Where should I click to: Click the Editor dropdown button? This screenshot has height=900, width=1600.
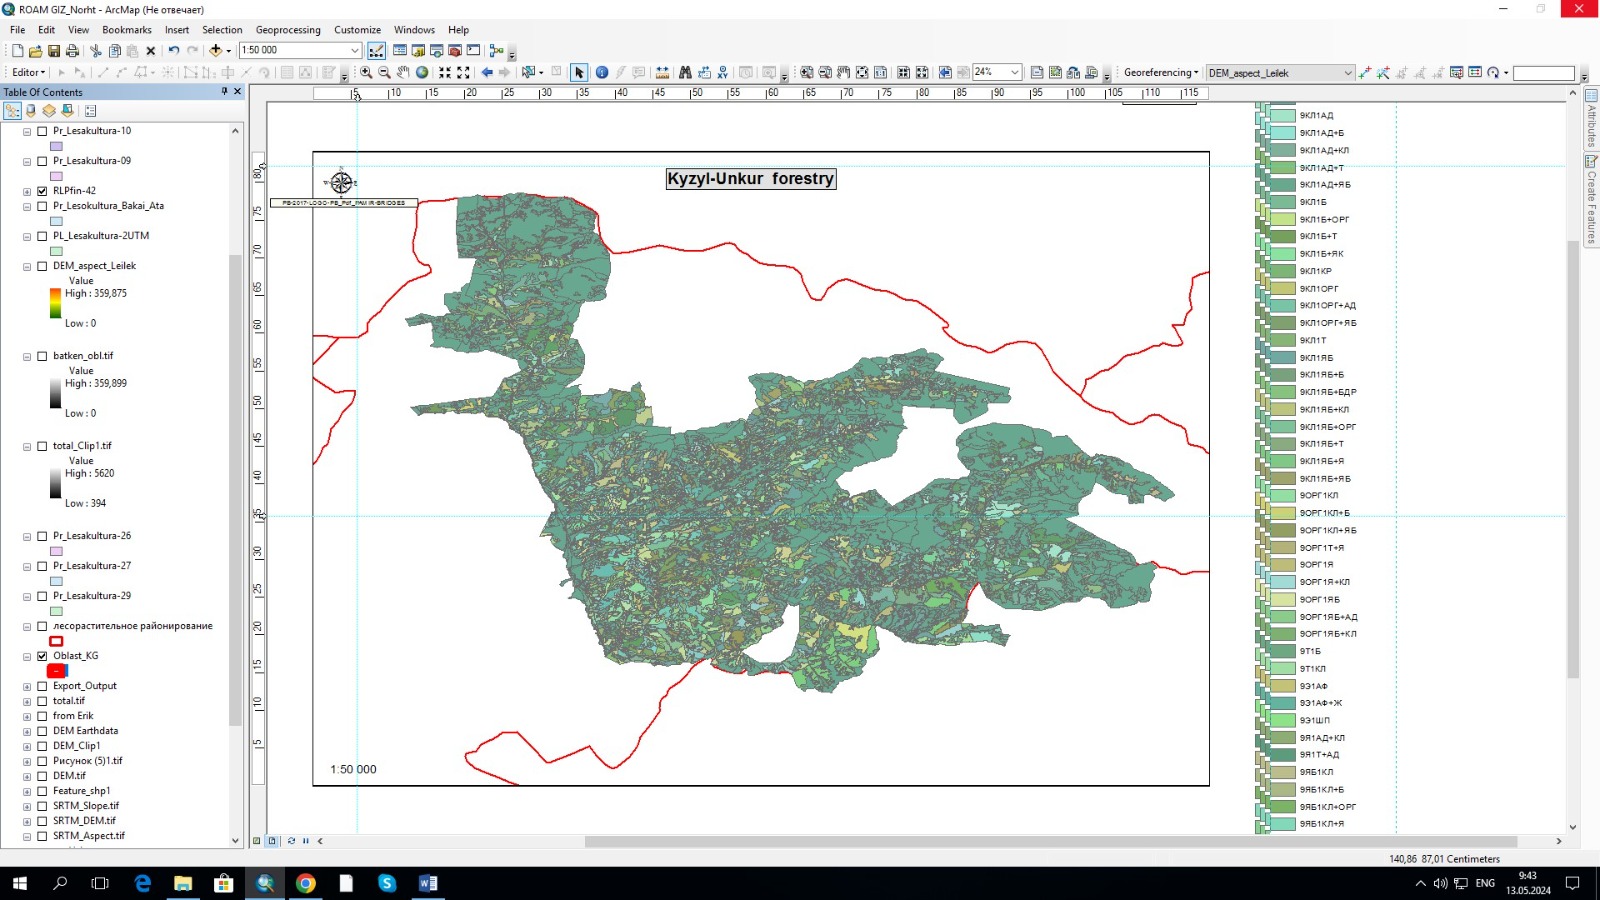(28, 73)
